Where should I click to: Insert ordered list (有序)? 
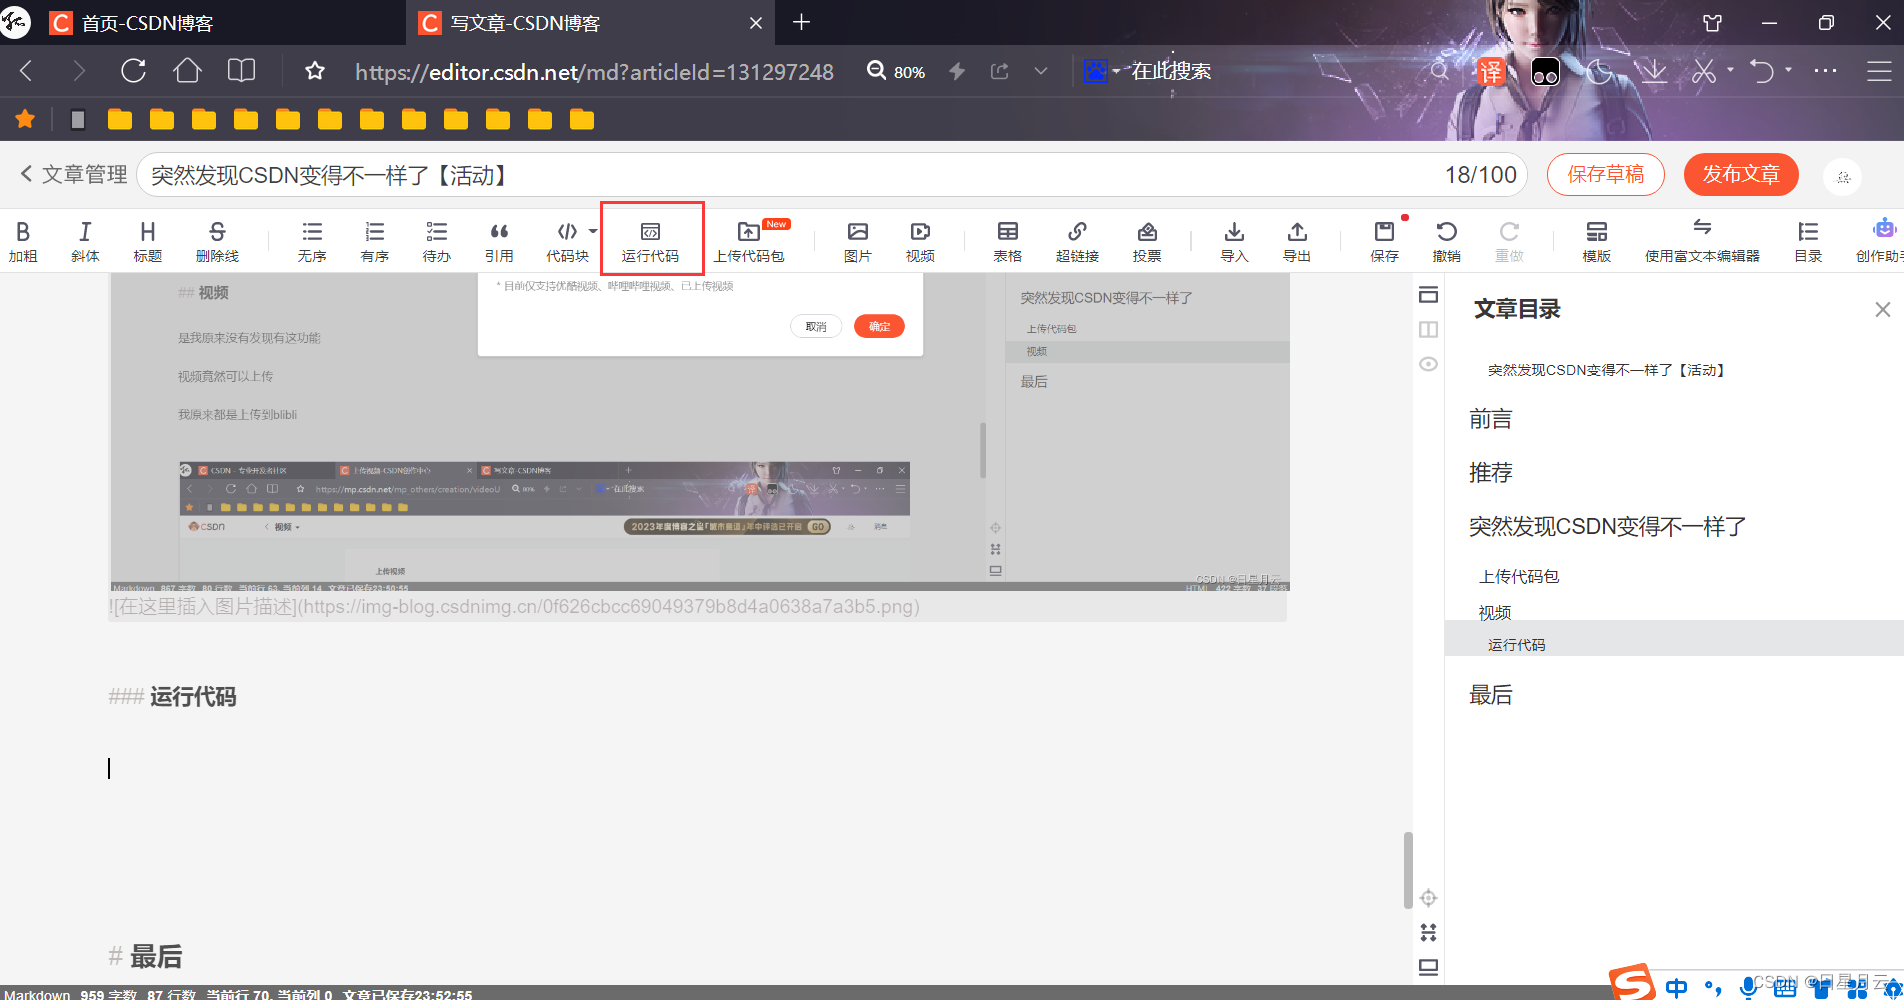[375, 242]
